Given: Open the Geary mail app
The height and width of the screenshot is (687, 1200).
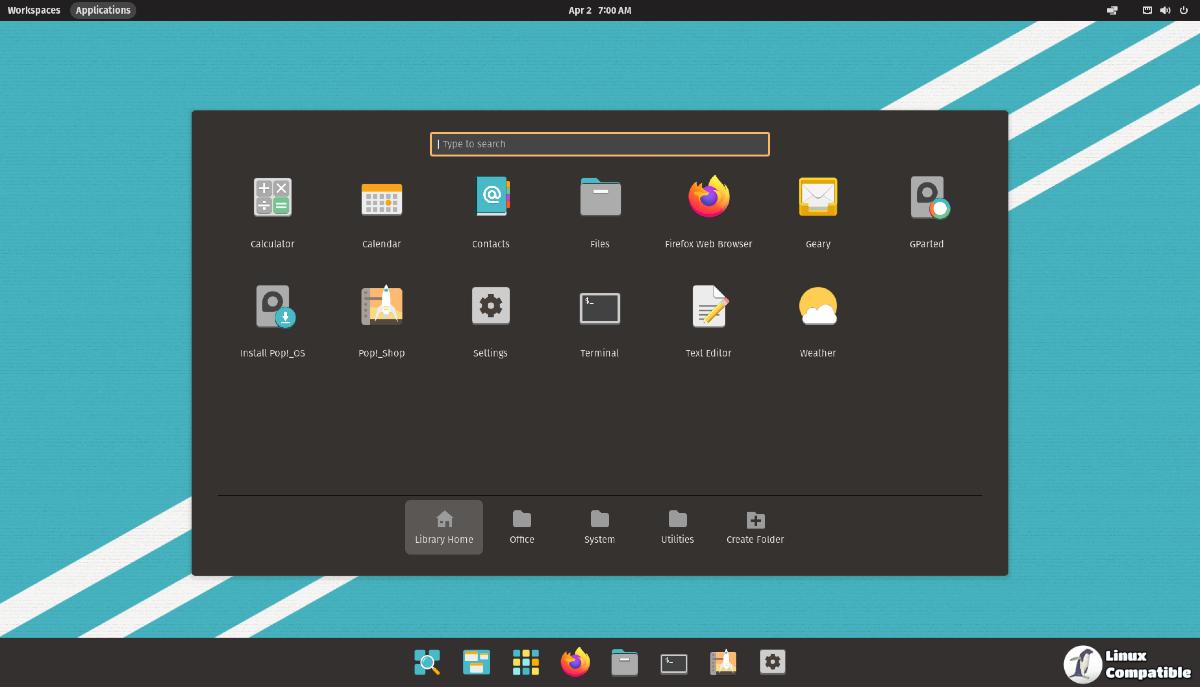Looking at the screenshot, I should pos(817,199).
